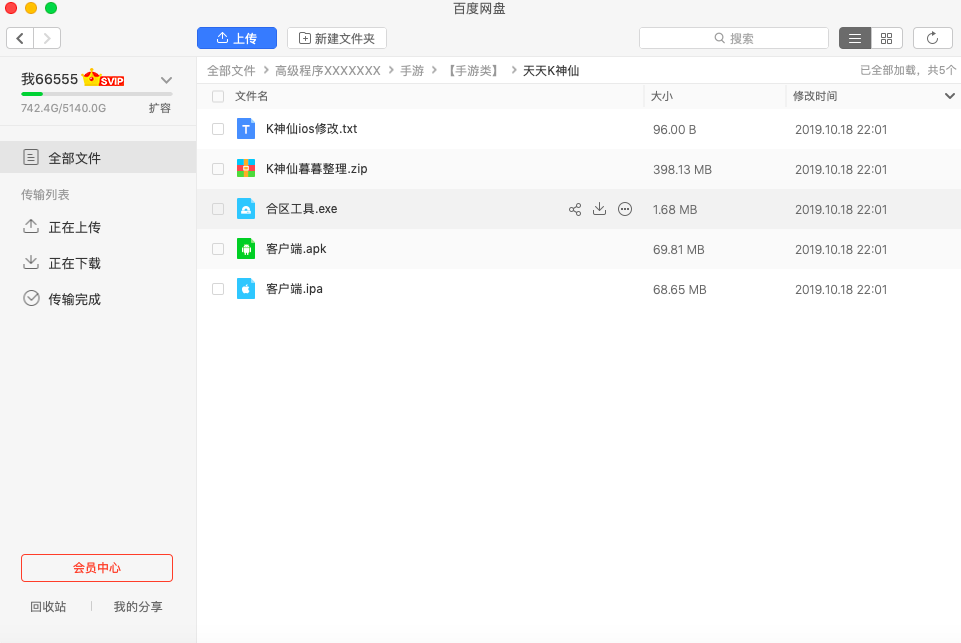Navigate to 【手游类】 in the breadcrumb
The image size is (961, 643).
[x=472, y=71]
